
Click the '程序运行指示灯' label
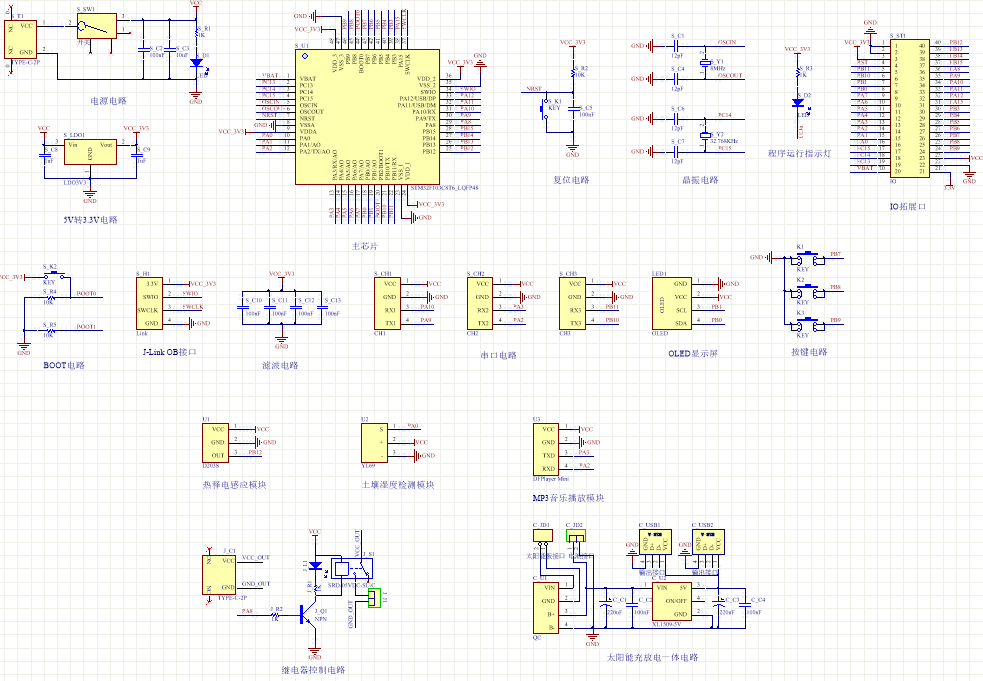799,154
